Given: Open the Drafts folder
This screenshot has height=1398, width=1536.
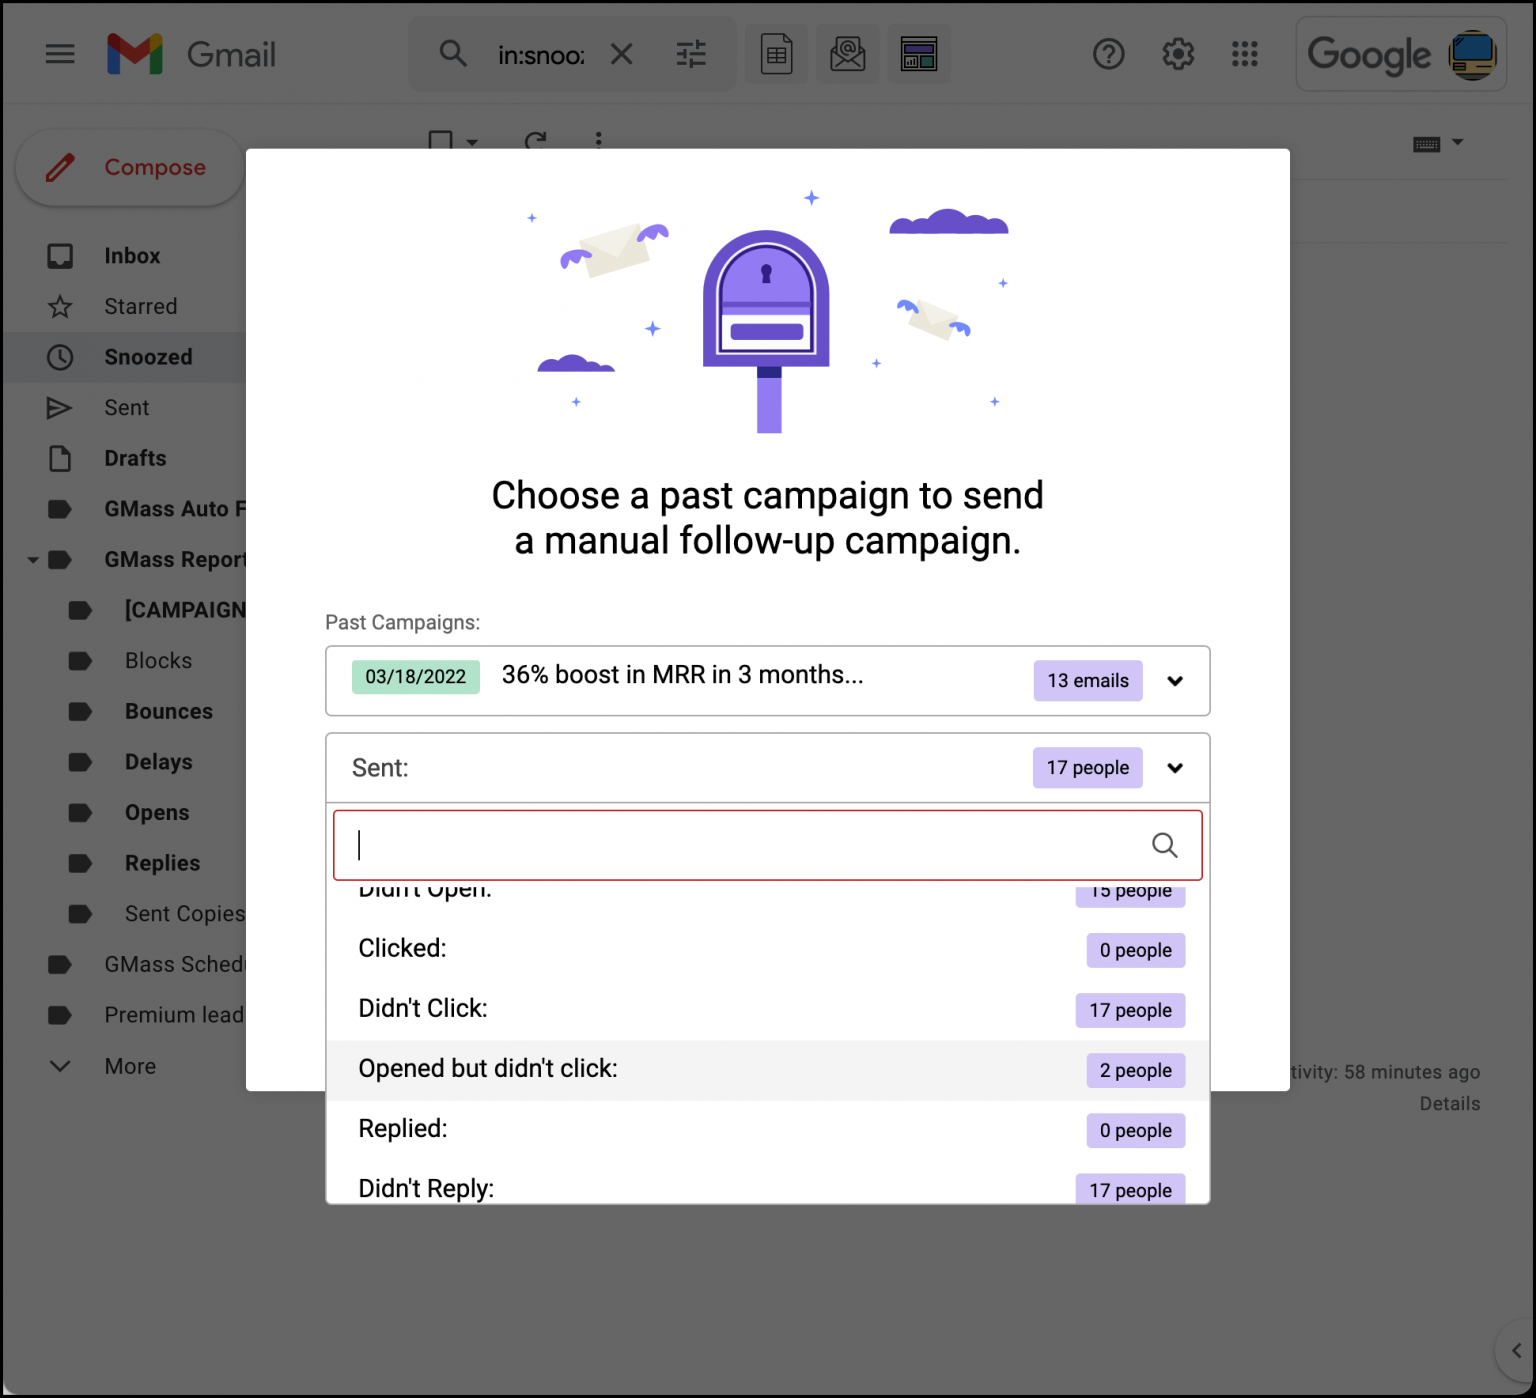Looking at the screenshot, I should (134, 458).
